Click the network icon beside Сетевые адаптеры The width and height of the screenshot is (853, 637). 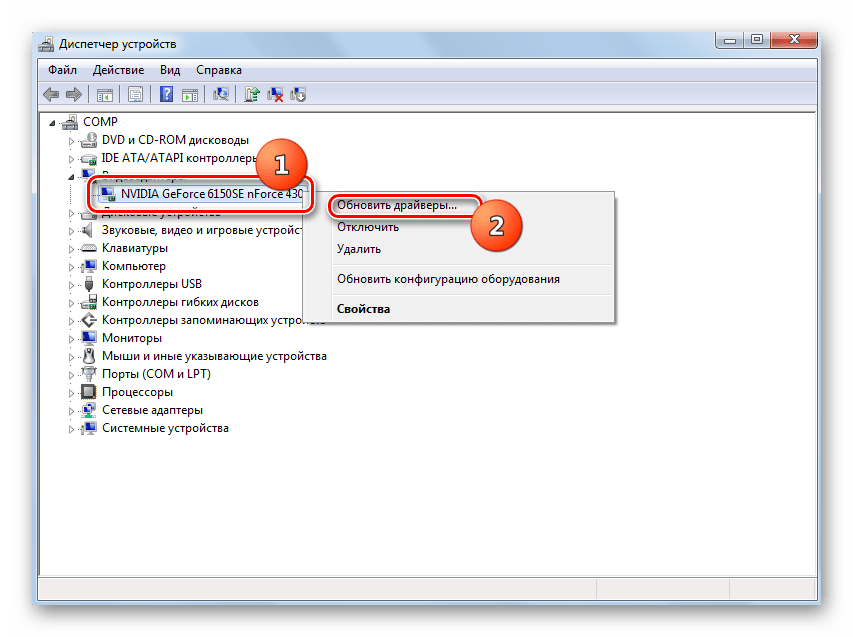88,410
